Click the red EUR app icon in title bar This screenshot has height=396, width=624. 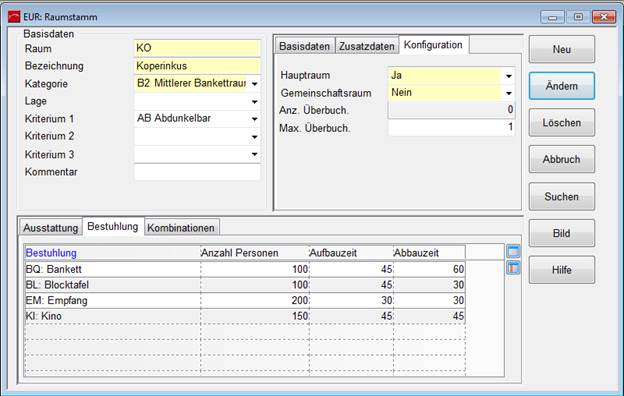pos(14,17)
